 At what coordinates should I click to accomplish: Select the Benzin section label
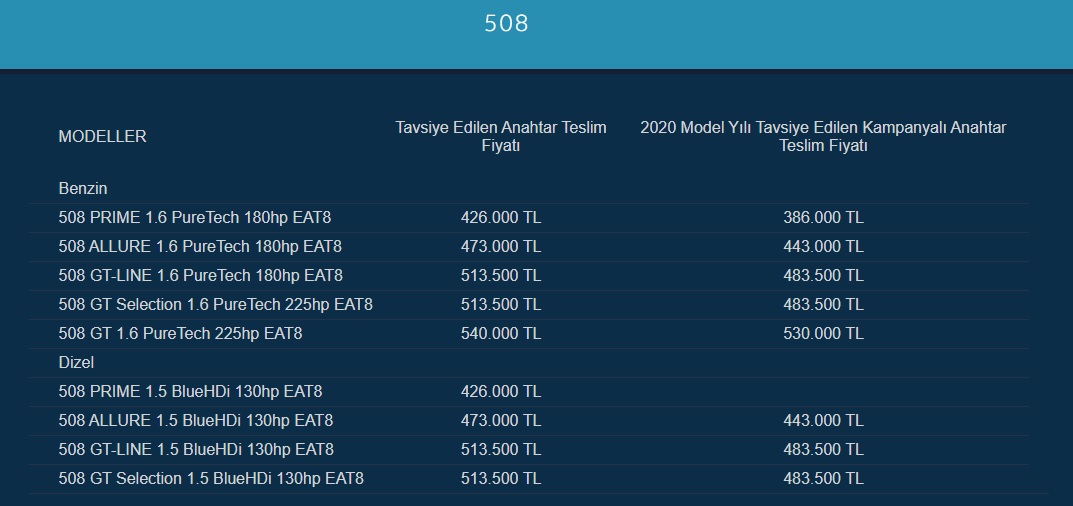click(x=83, y=188)
